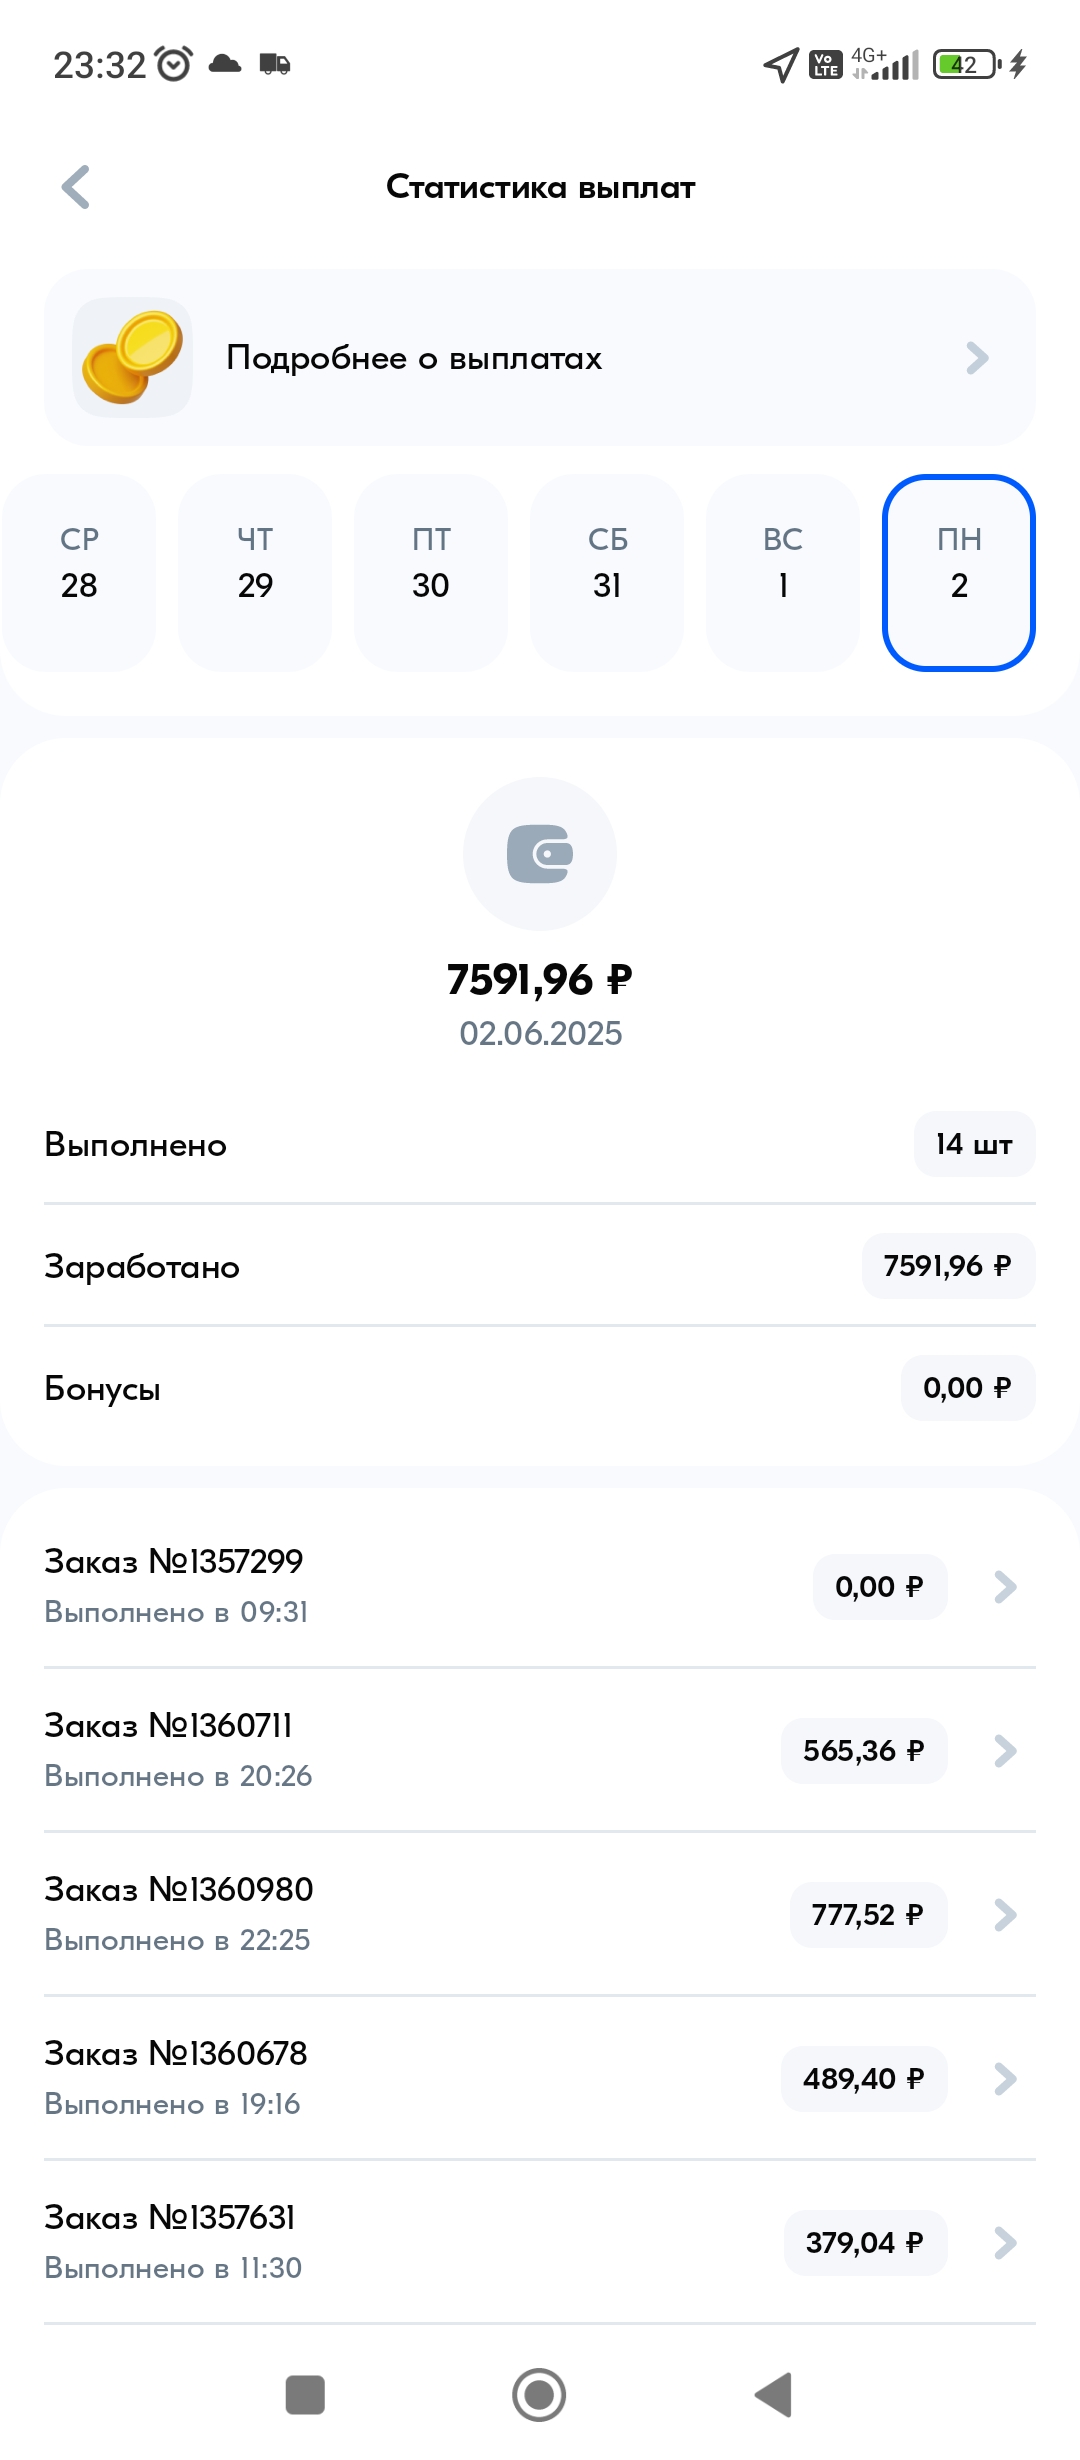Viewport: 1080px width, 2460px height.
Task: Select the ВС 1 day tab
Action: [x=783, y=572]
